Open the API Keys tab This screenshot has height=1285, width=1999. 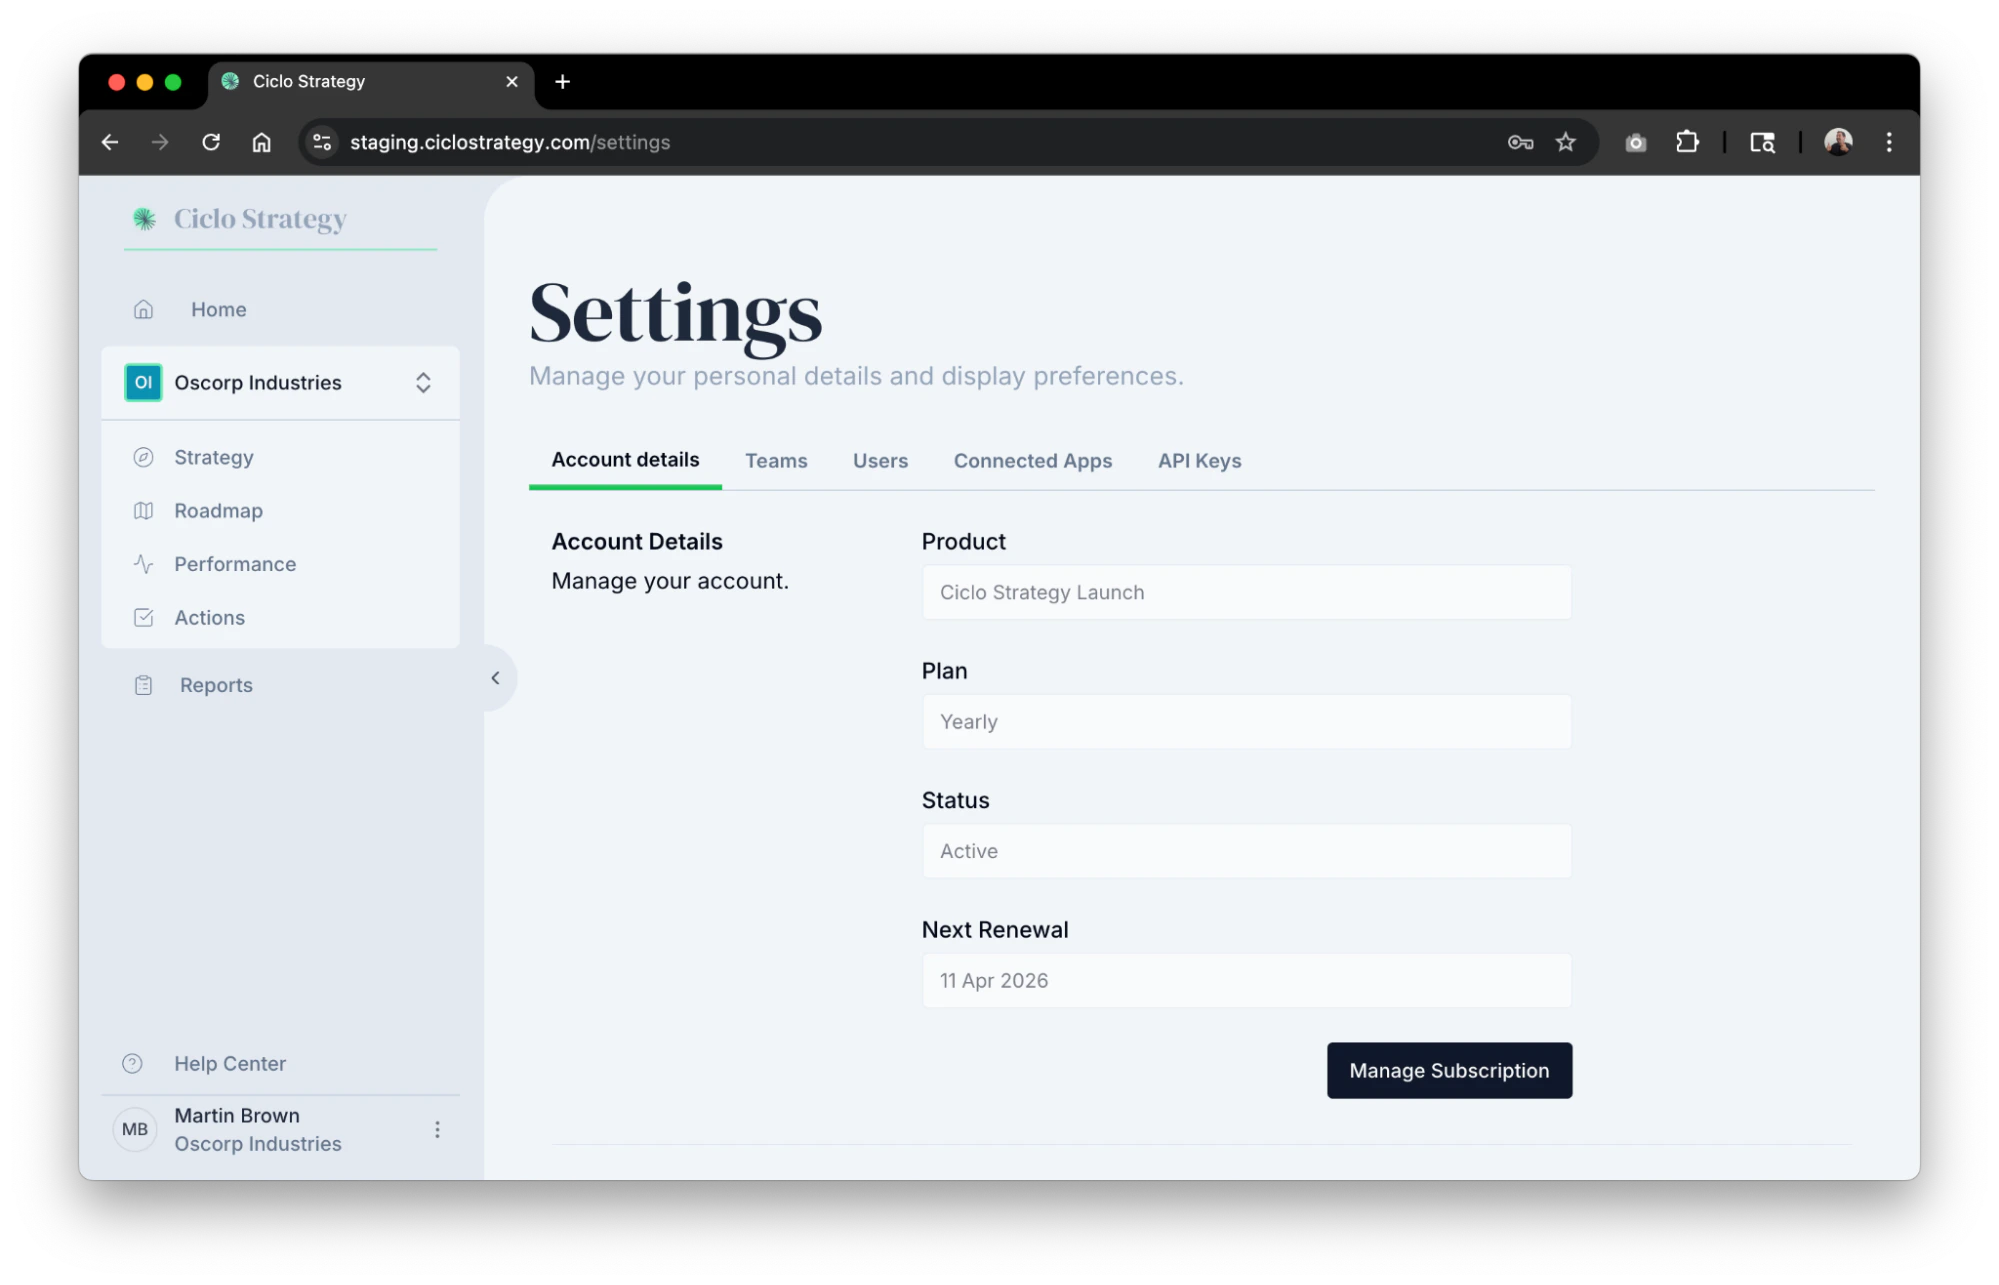click(1199, 461)
